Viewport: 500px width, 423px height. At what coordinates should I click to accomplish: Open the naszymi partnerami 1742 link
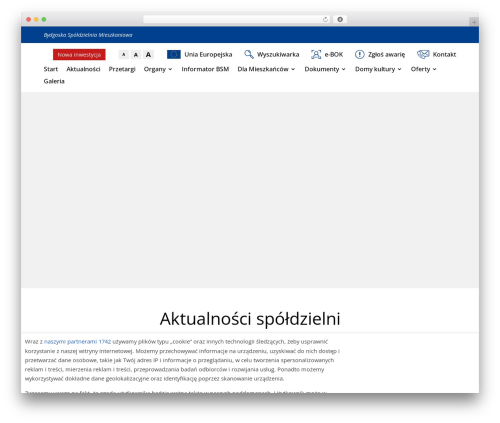click(77, 342)
